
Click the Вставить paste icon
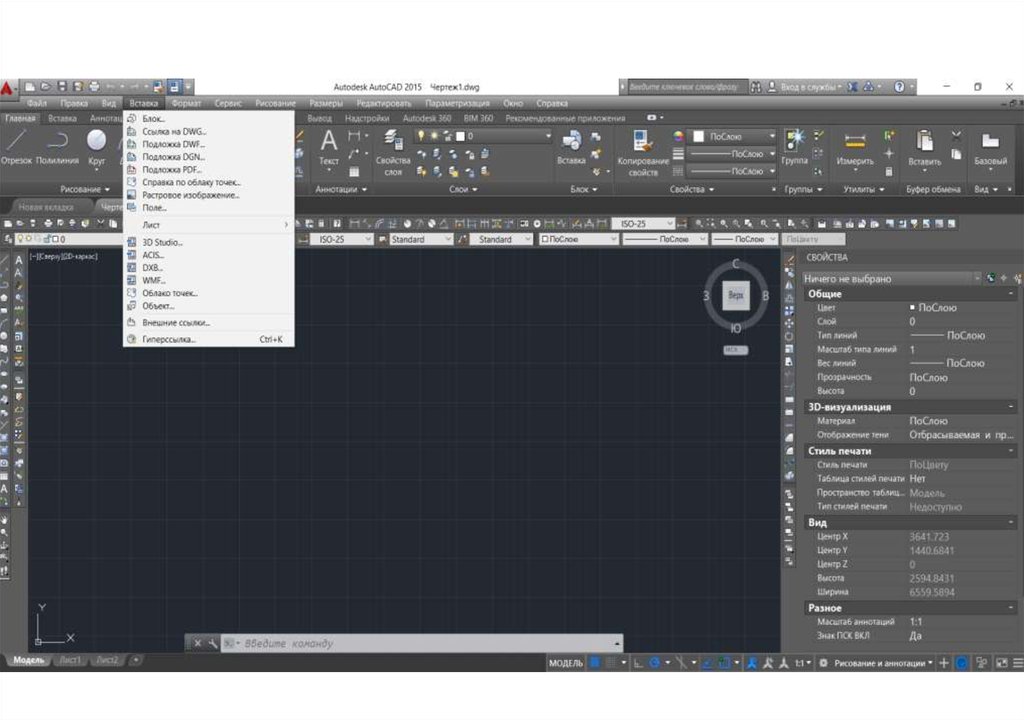(x=924, y=147)
